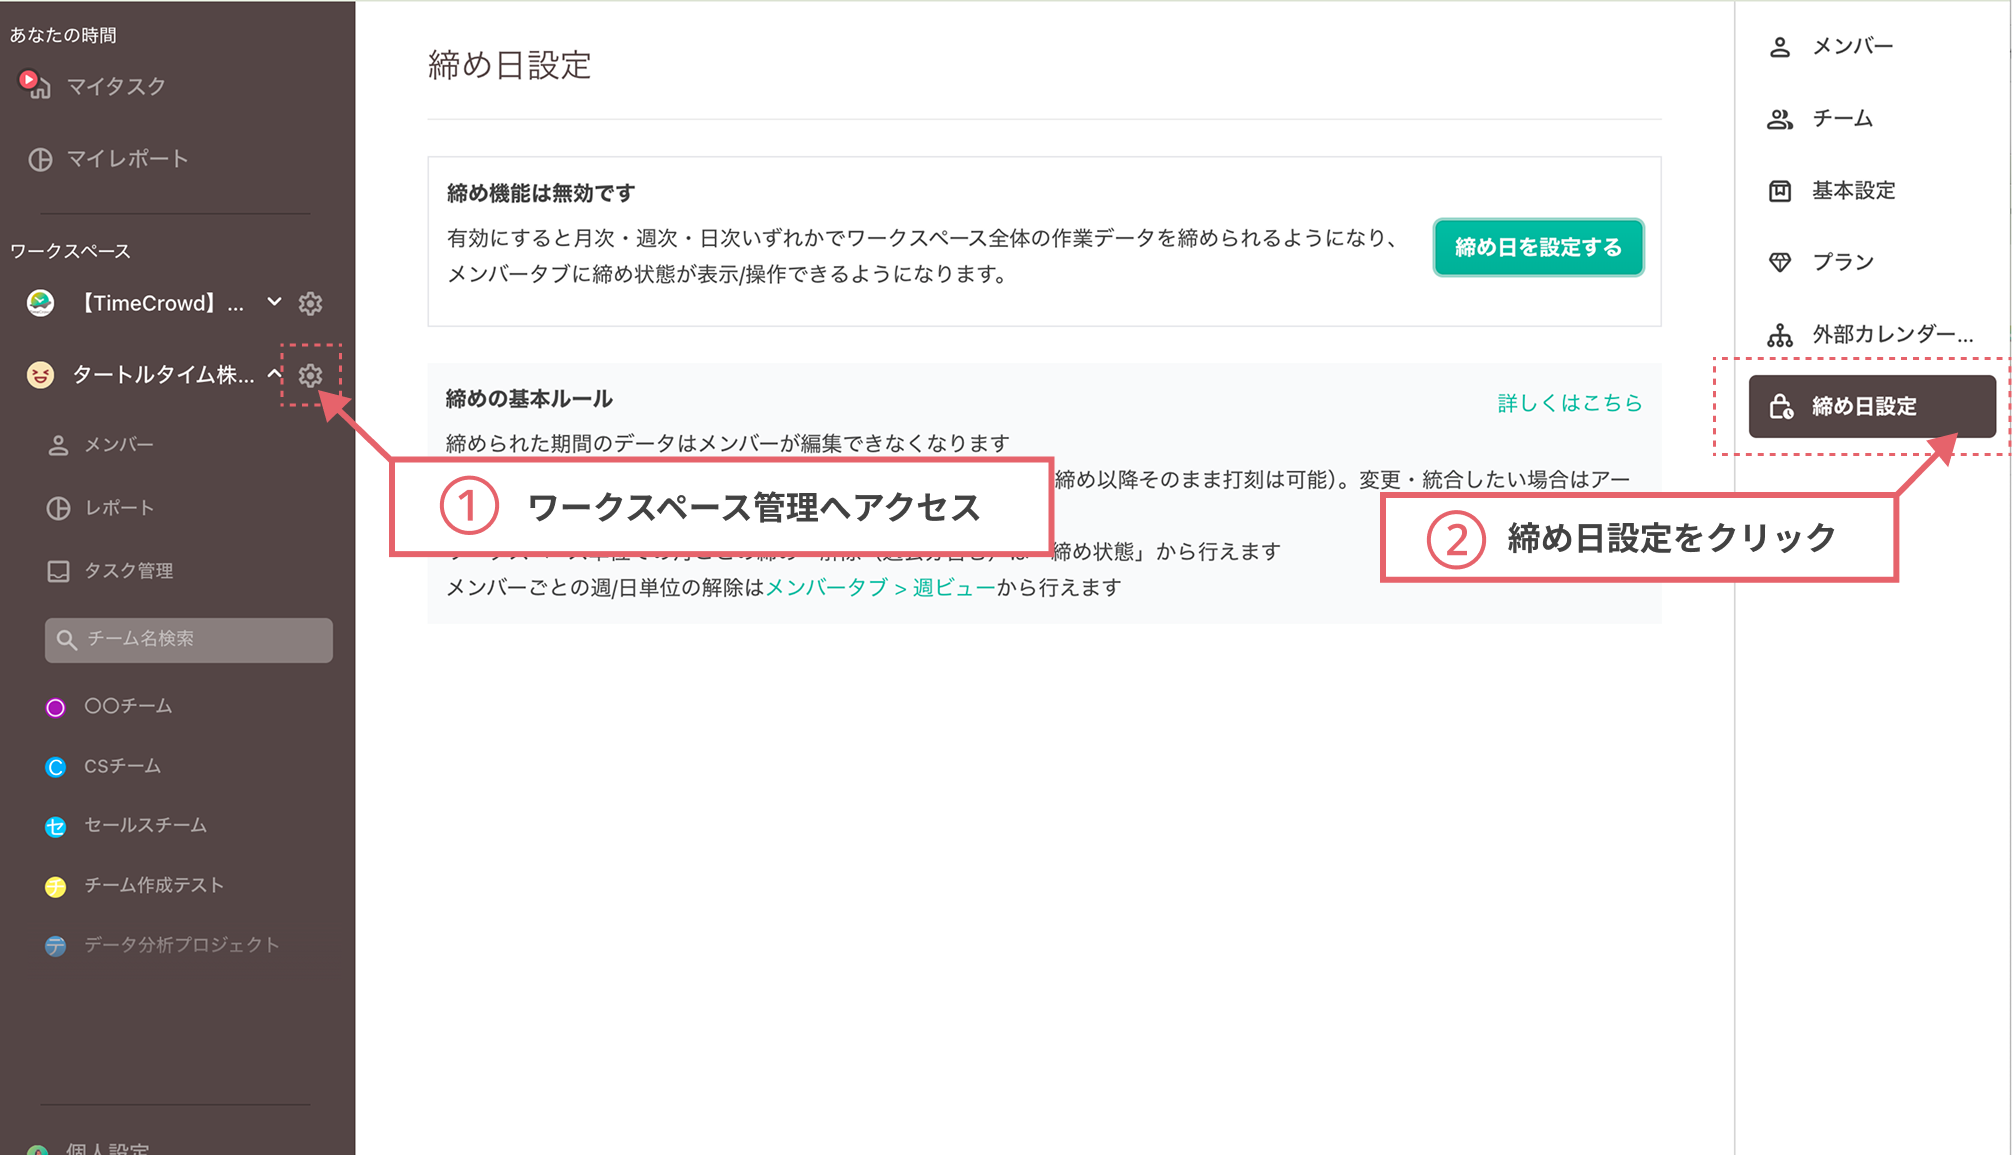This screenshot has width=2012, height=1155.
Task: Open 外部カレンダー in the right menu
Action: [1893, 334]
